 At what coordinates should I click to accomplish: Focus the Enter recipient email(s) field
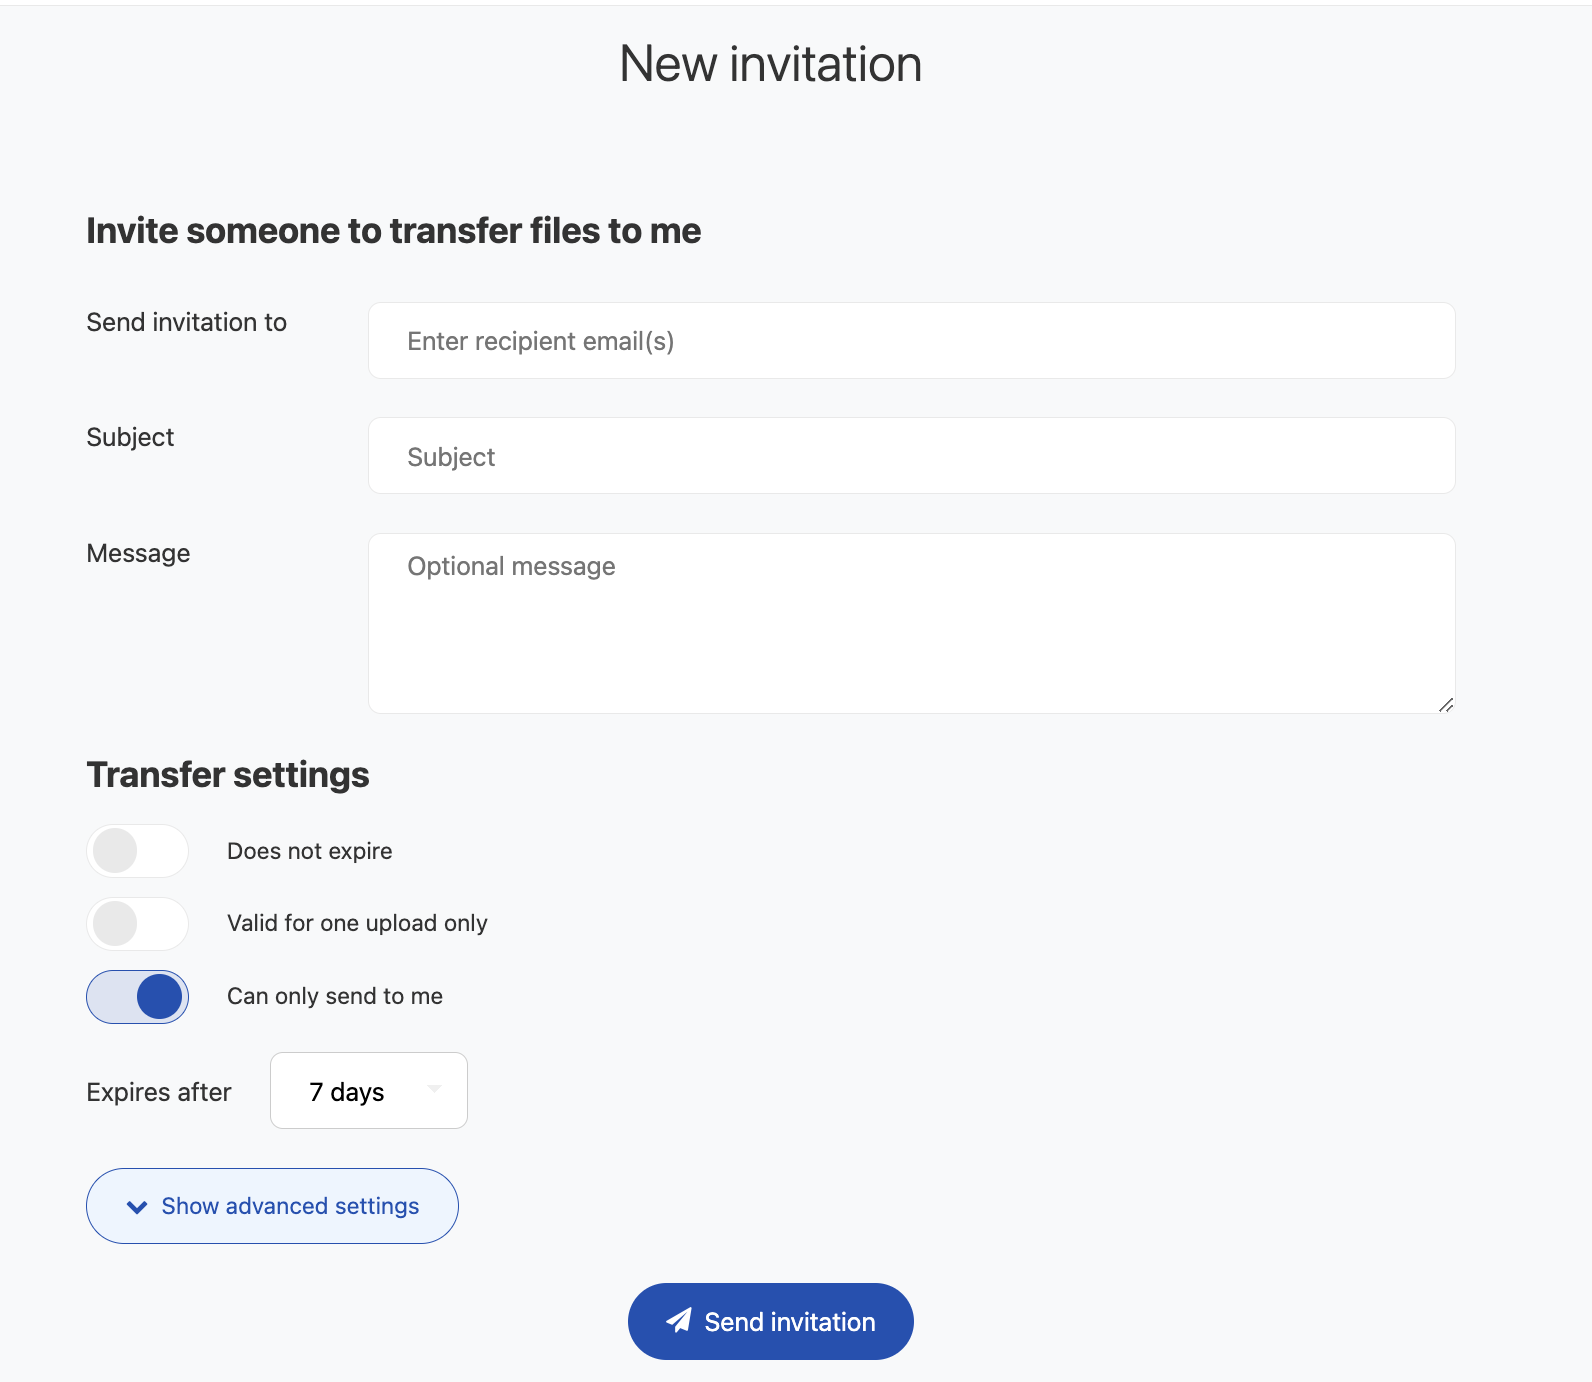[911, 341]
